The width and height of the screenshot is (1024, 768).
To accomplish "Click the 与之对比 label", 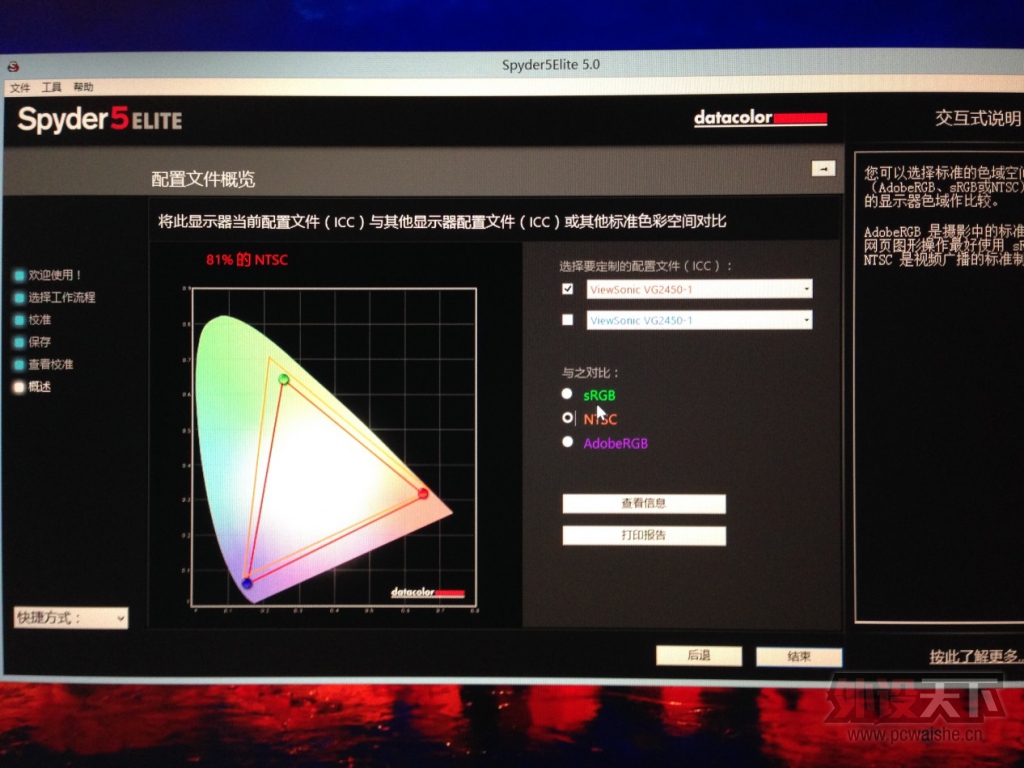I will (x=590, y=373).
